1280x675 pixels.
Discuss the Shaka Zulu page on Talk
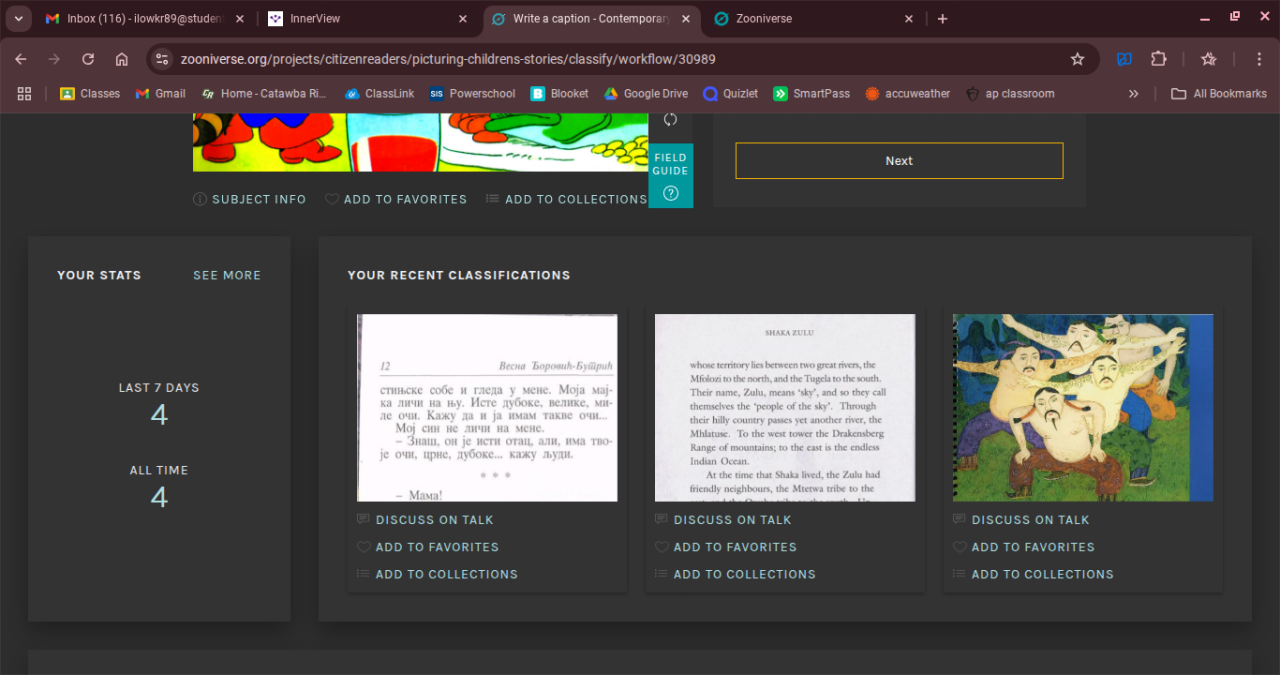tap(724, 520)
